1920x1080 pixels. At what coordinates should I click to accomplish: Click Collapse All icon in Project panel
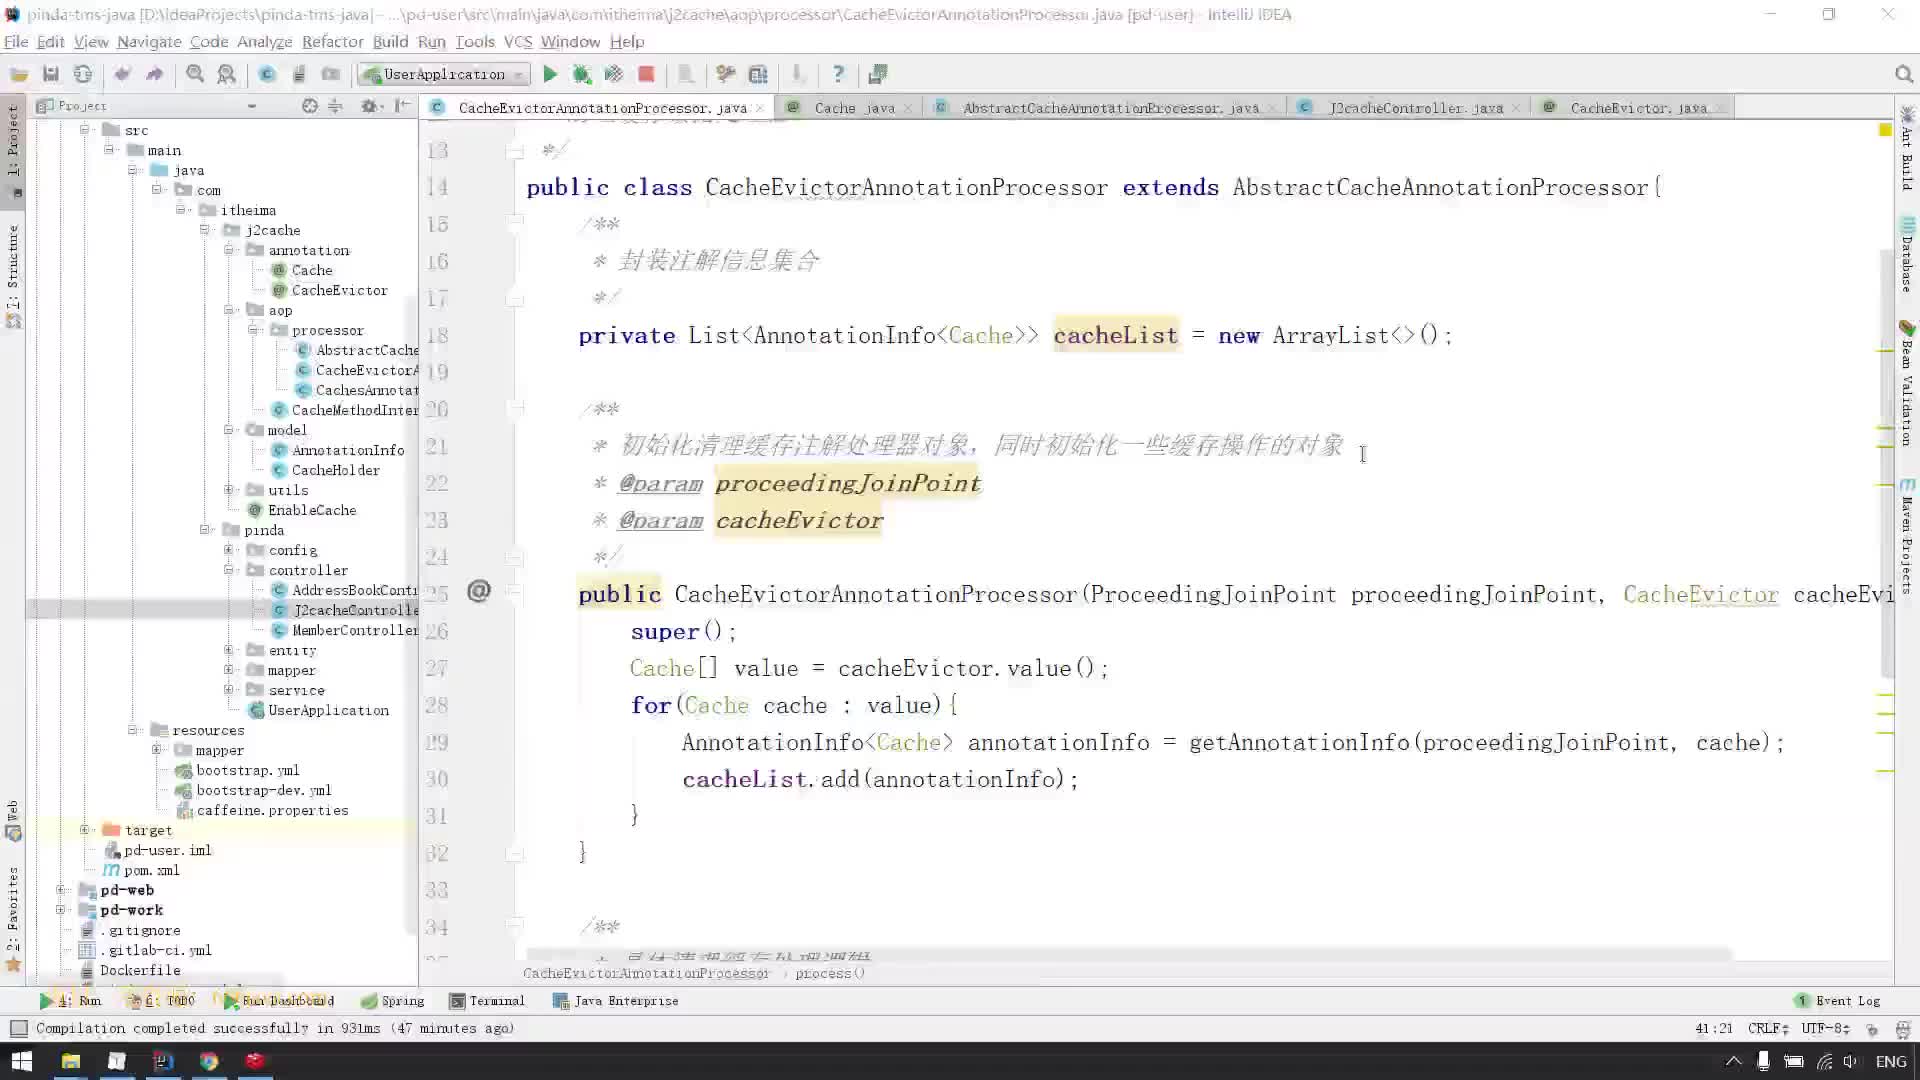(x=336, y=106)
